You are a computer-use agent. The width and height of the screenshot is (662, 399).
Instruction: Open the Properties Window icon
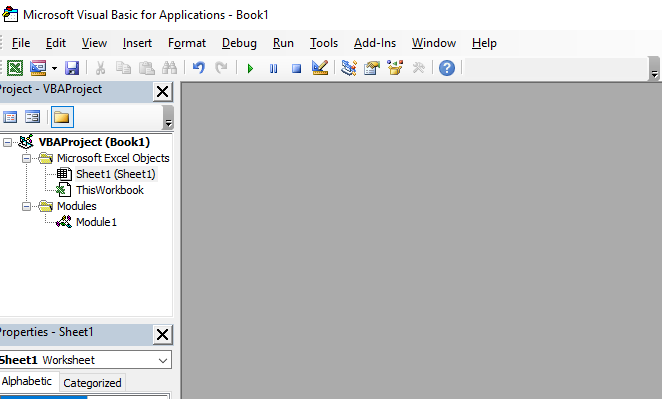[372, 68]
